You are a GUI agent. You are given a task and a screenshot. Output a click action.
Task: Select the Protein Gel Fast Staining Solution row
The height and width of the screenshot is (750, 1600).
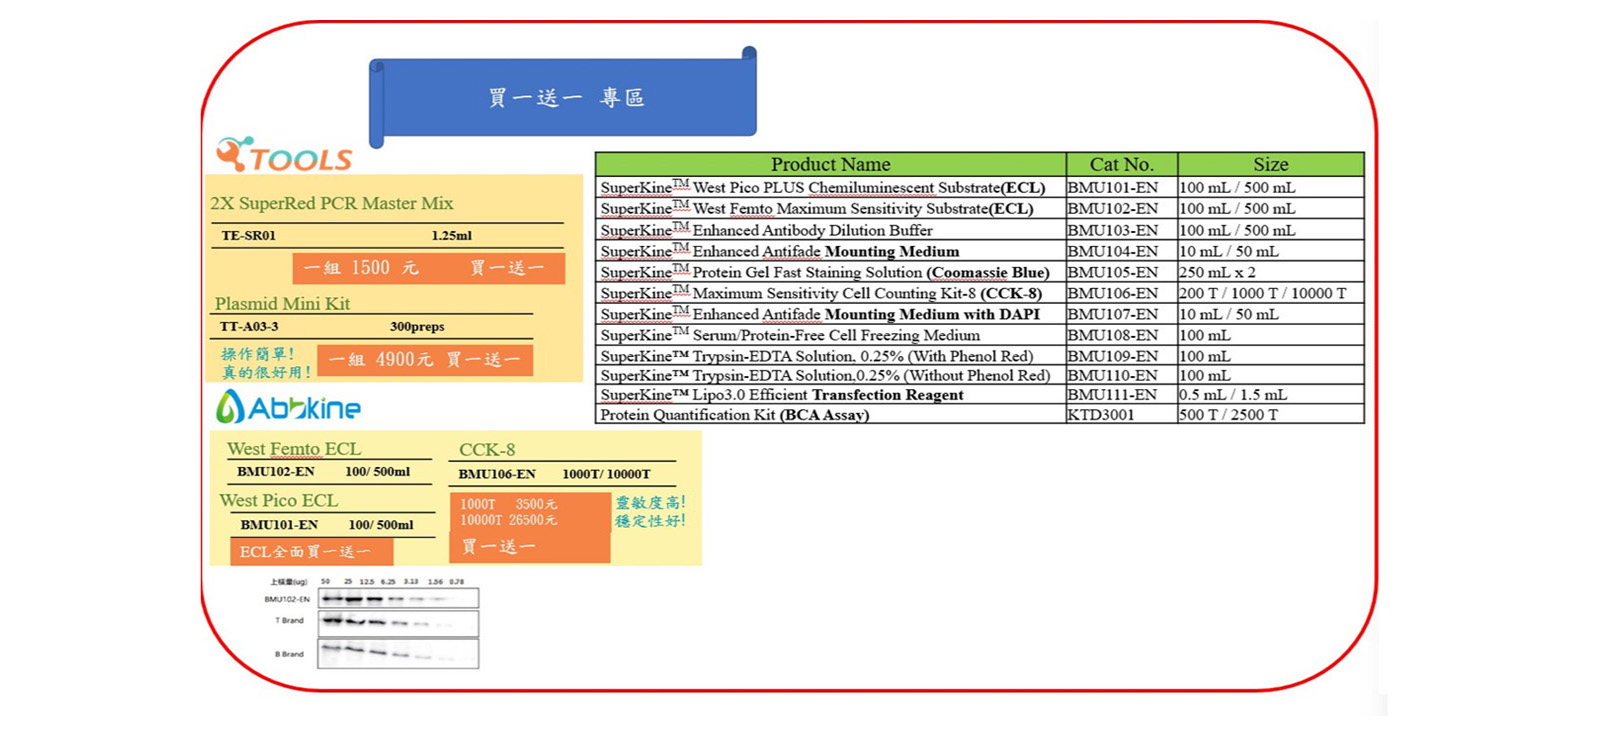pyautogui.click(x=980, y=272)
